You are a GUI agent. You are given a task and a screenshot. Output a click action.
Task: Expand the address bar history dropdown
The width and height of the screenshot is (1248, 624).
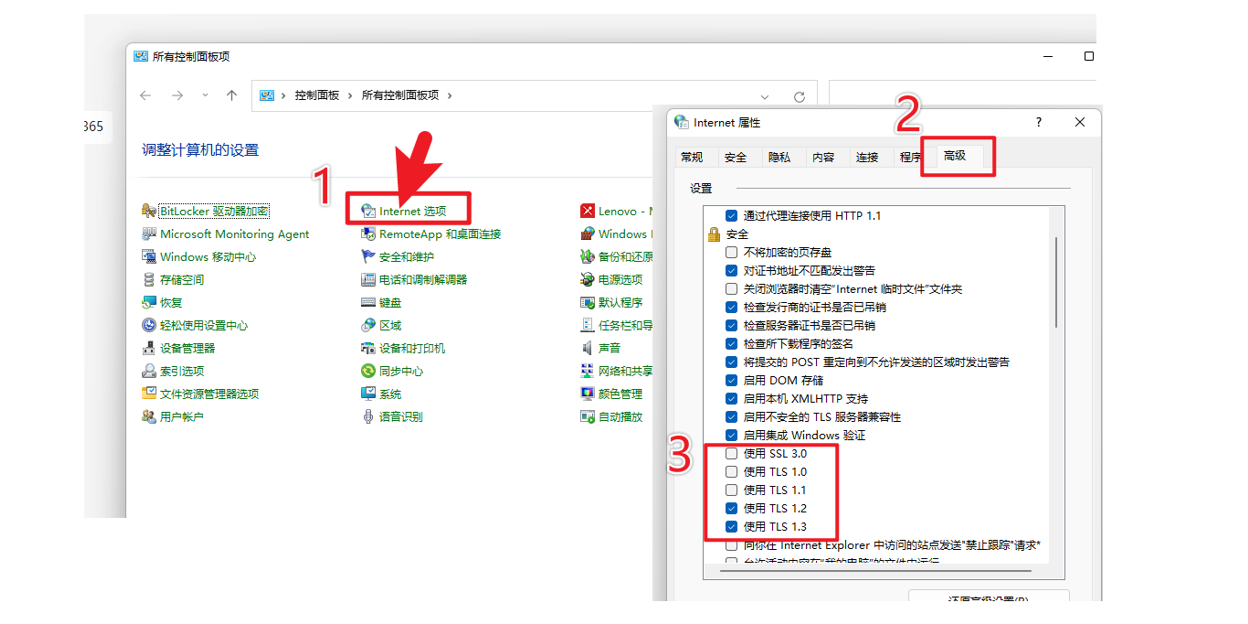(x=765, y=97)
